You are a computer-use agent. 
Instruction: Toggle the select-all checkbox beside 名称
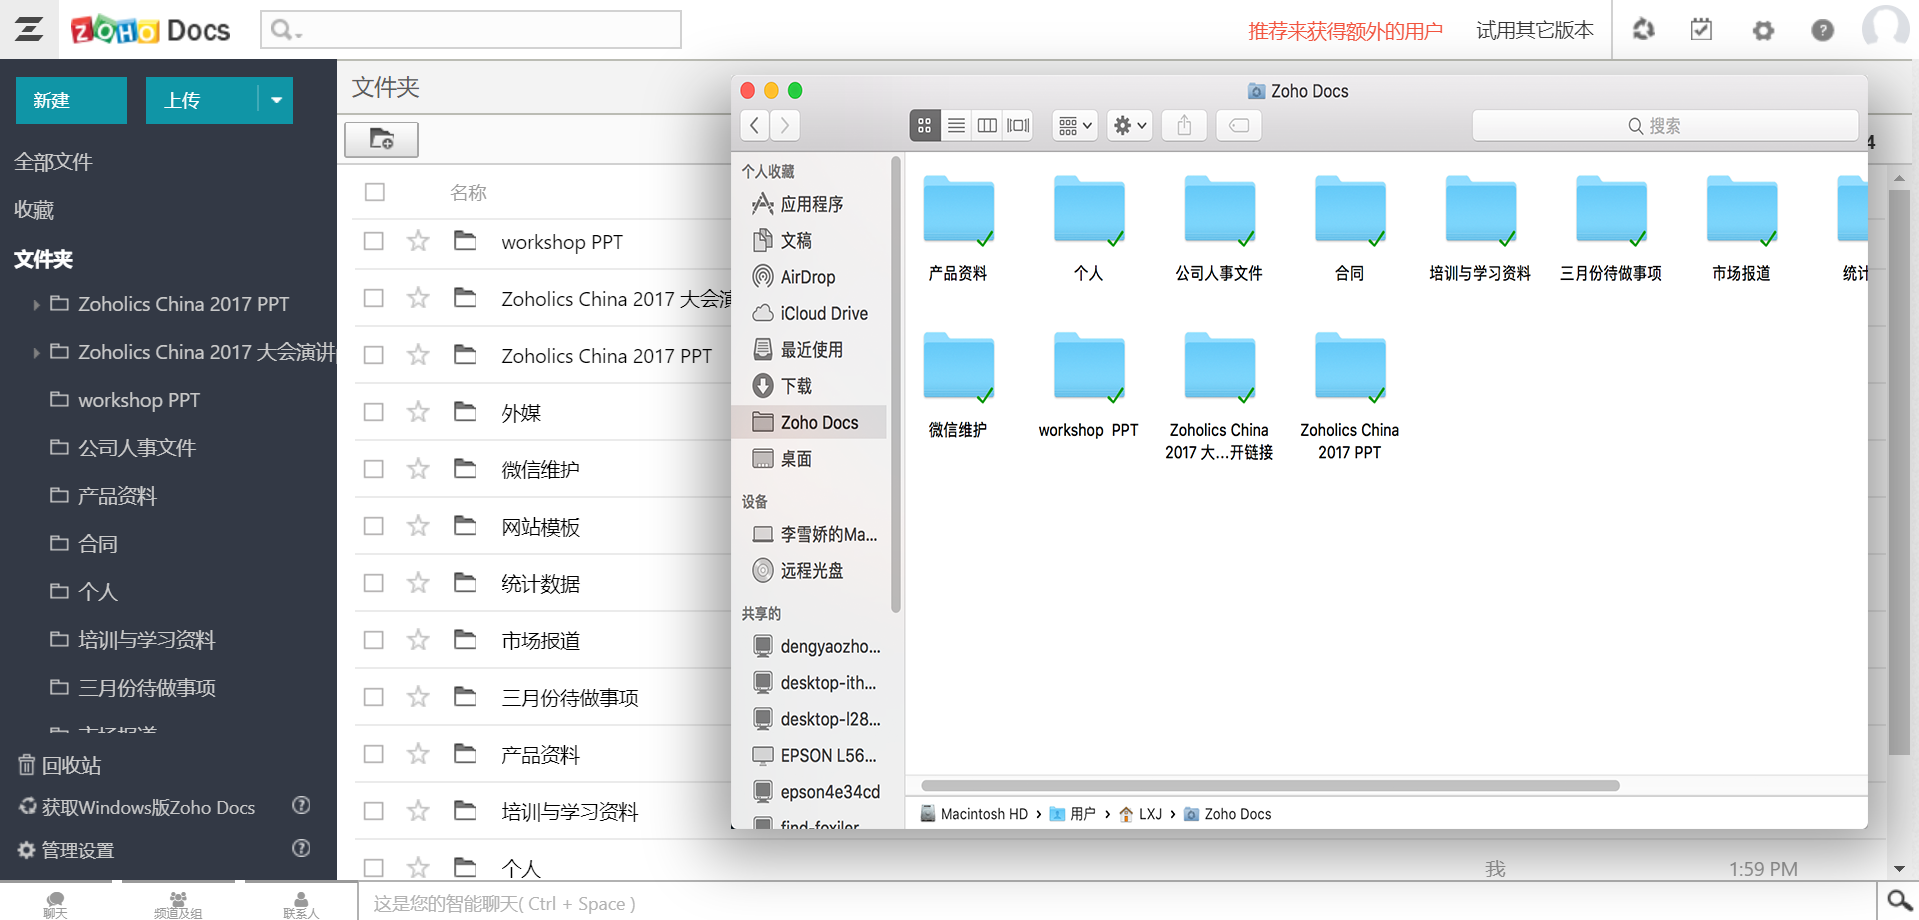click(x=375, y=191)
